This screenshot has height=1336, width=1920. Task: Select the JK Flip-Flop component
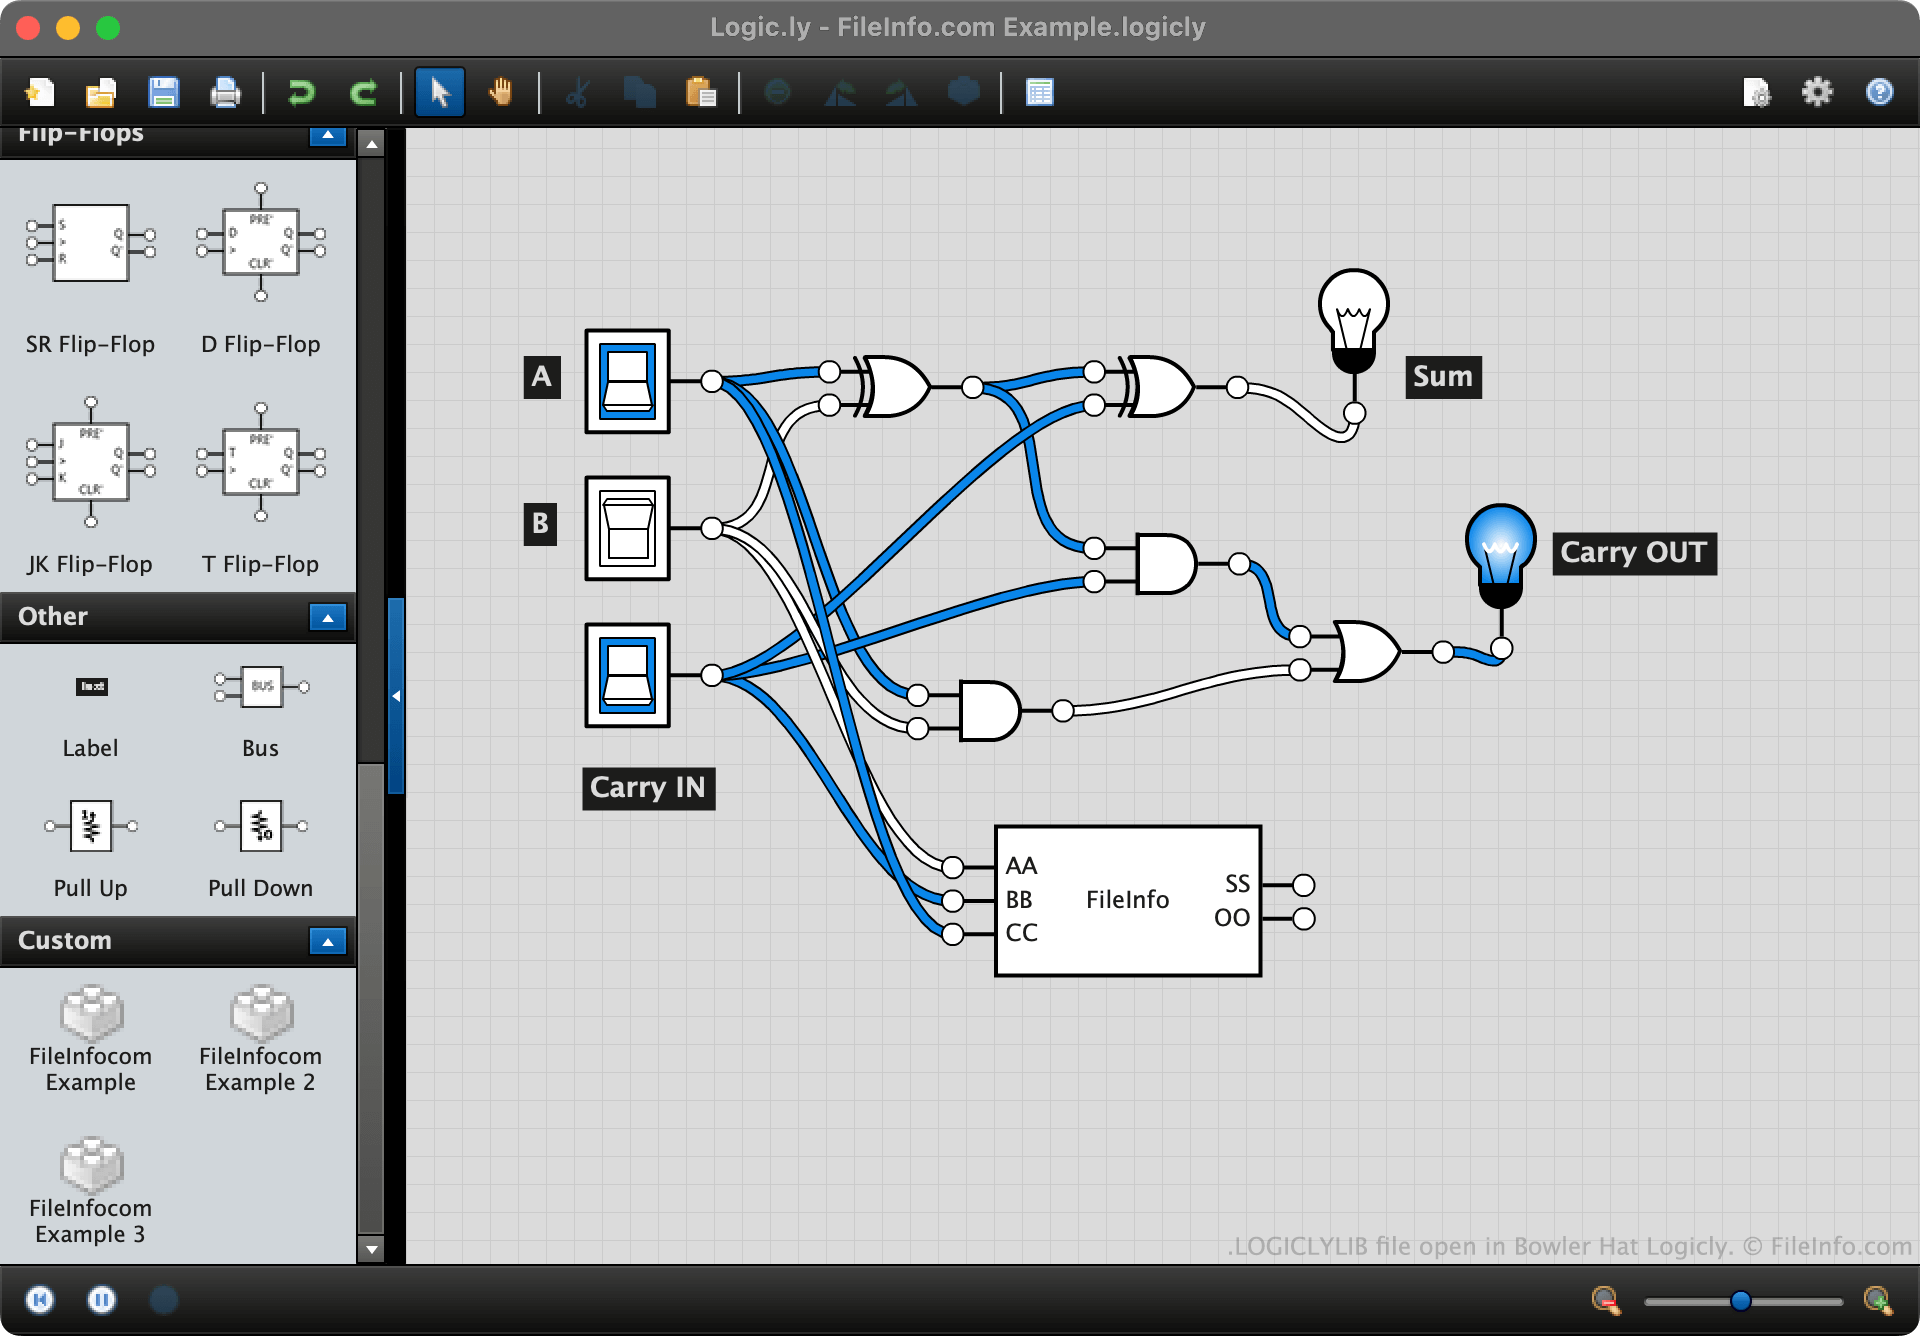point(90,462)
